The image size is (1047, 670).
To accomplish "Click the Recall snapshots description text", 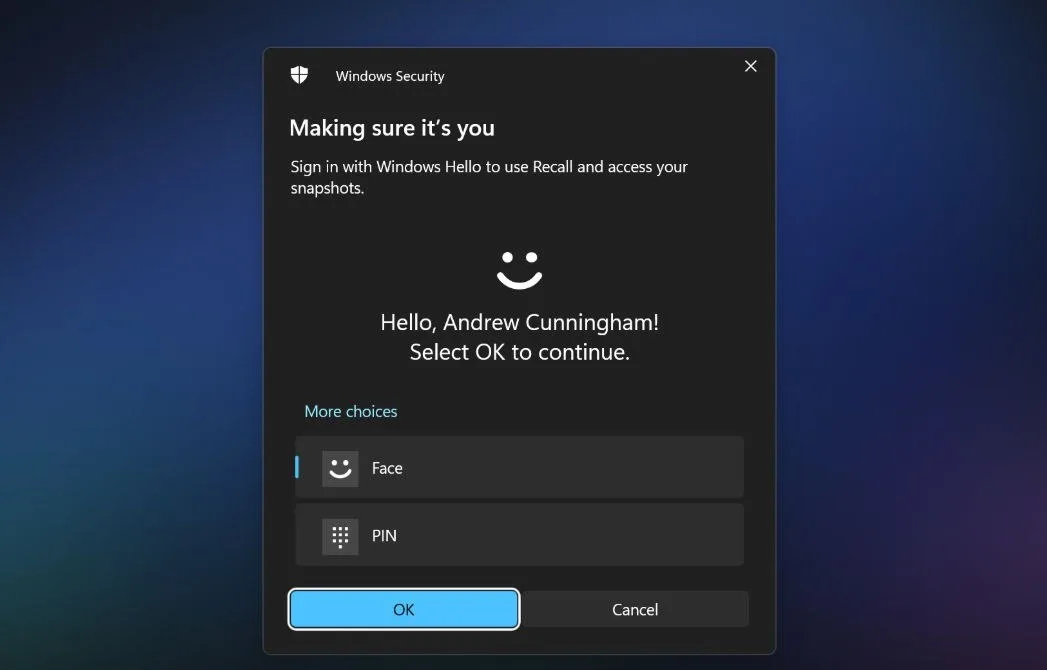I will (489, 176).
